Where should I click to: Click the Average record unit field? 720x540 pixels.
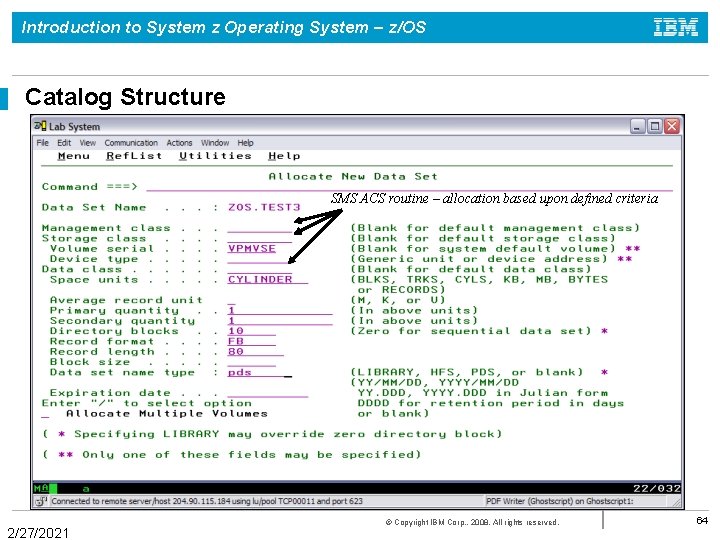[231, 300]
